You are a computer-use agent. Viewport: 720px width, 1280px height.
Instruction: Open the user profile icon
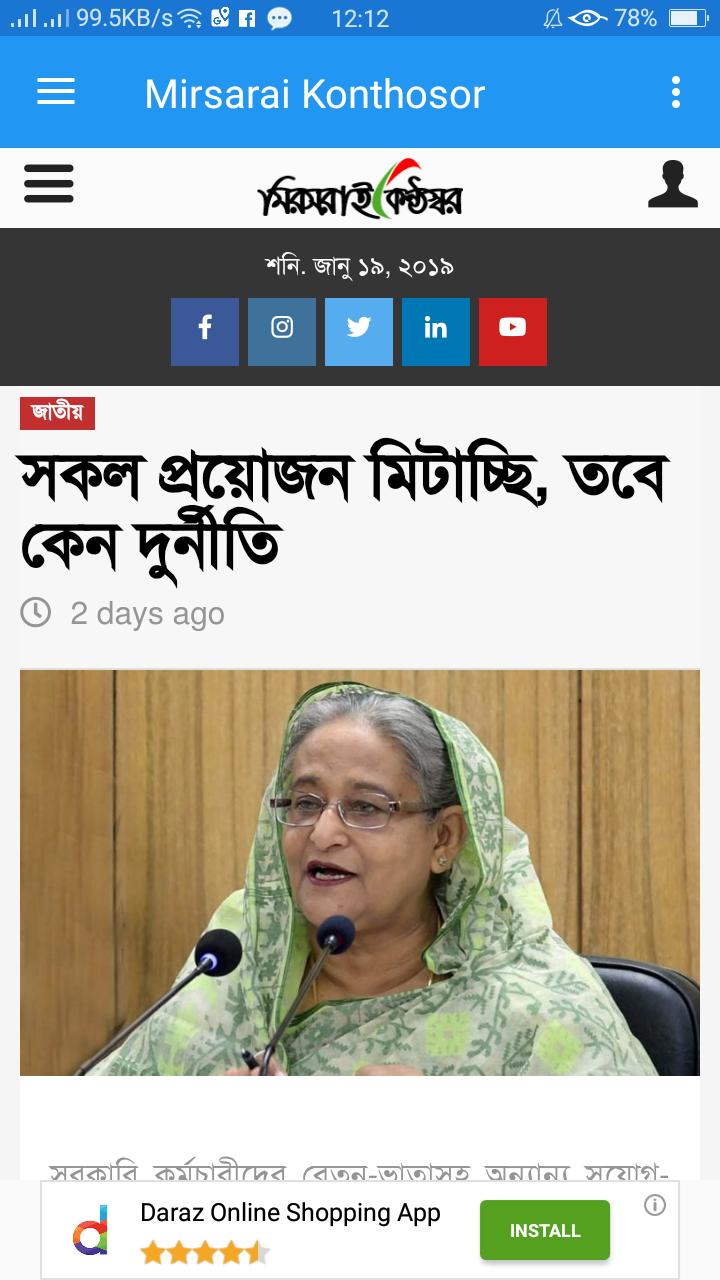coord(673,184)
